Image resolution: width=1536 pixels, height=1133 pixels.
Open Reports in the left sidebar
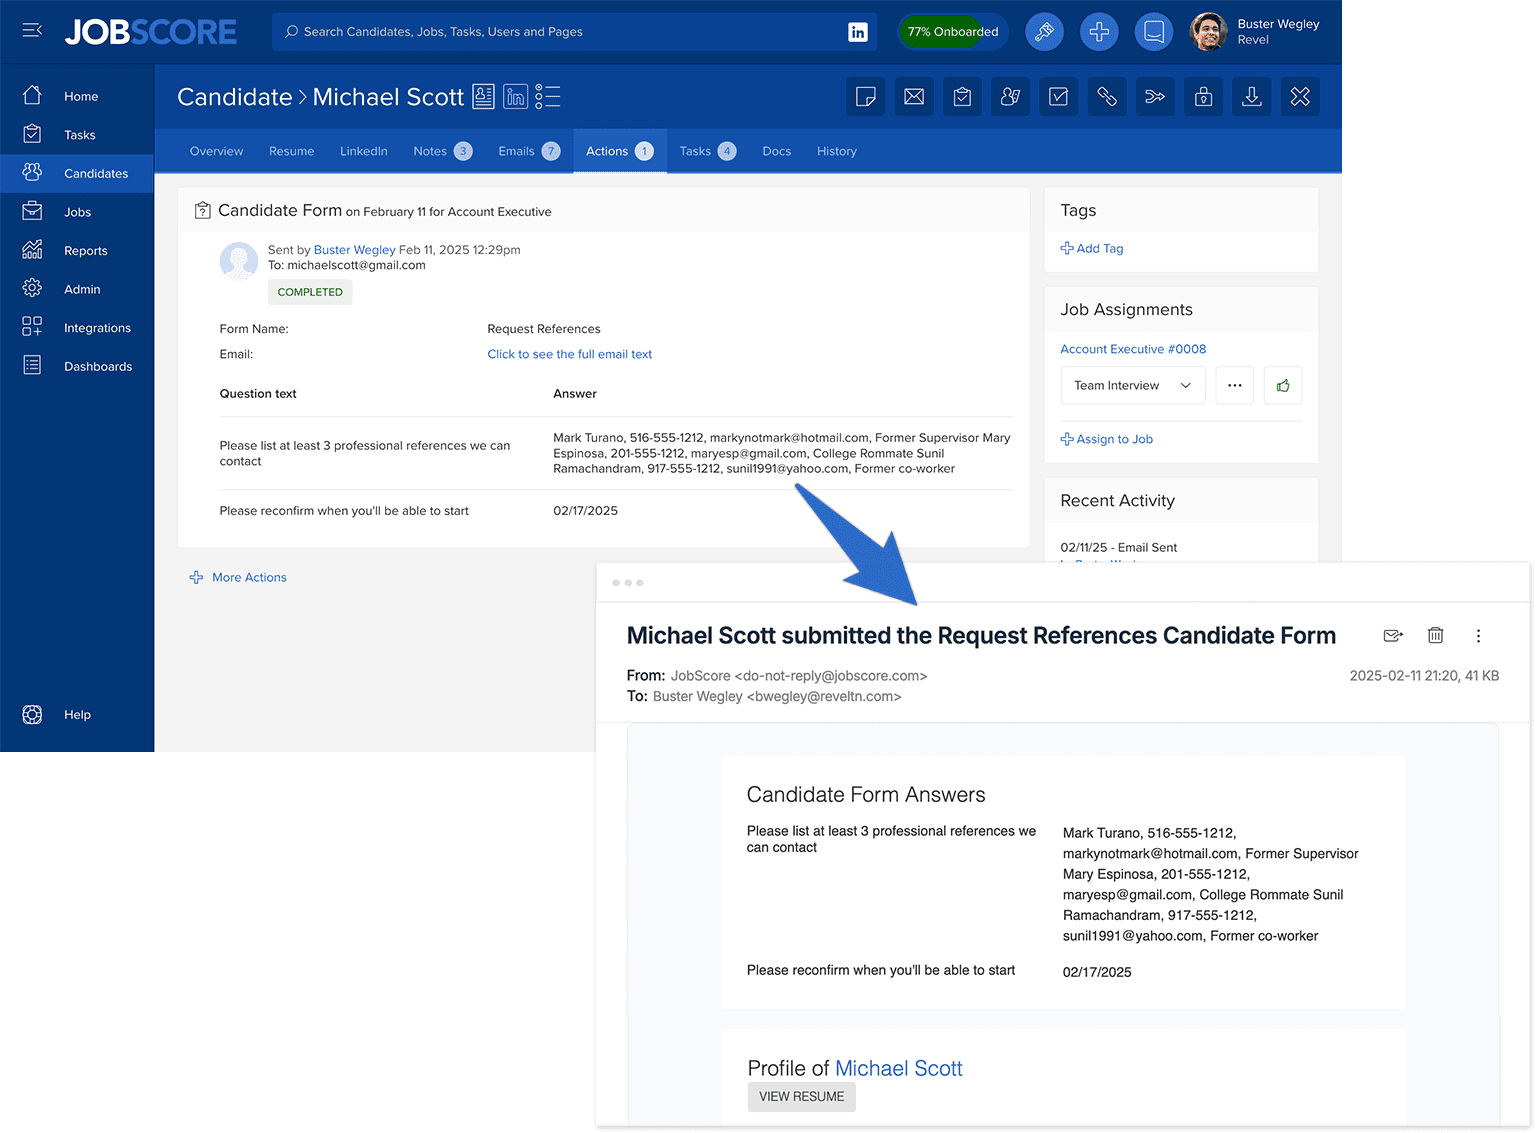click(85, 251)
